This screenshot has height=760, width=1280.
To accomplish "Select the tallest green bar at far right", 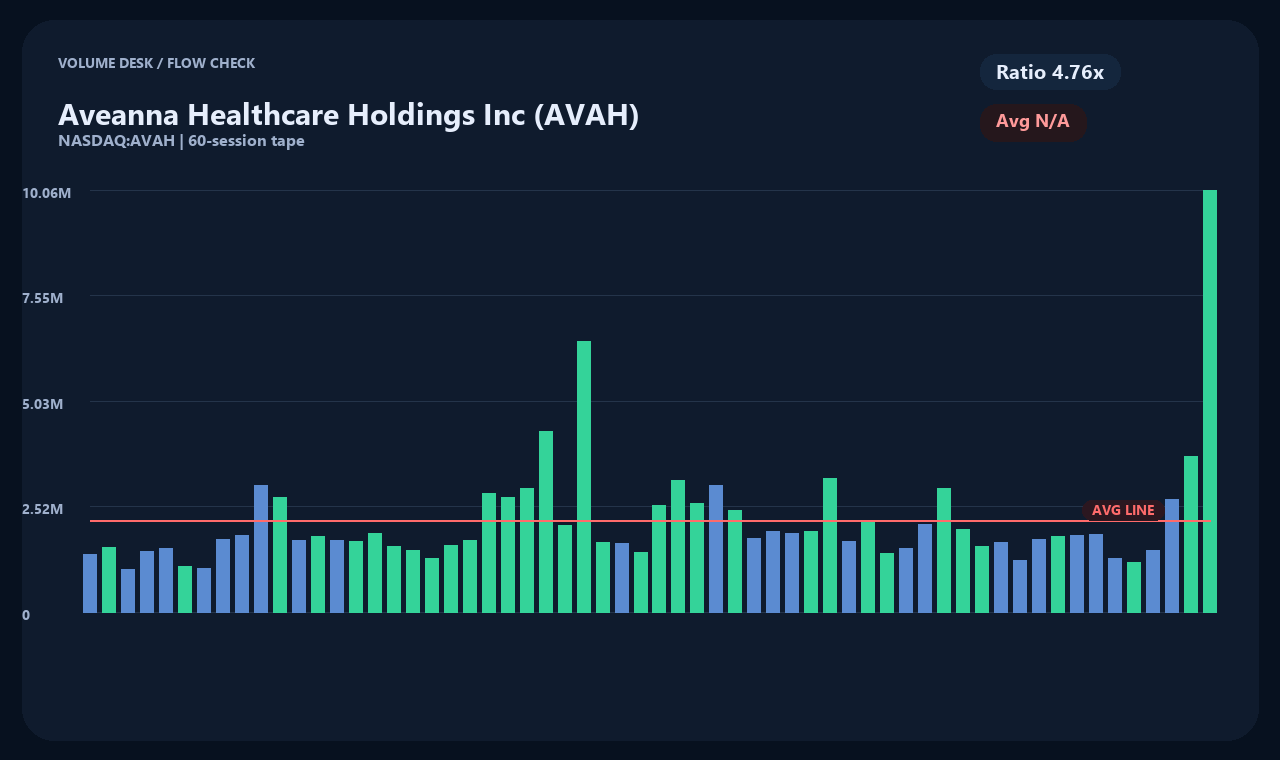I will click(x=1210, y=401).
